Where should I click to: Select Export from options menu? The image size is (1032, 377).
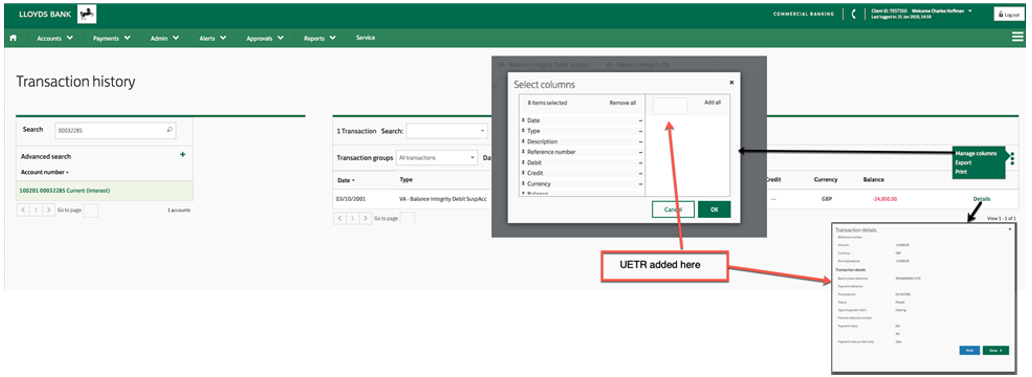coord(963,162)
